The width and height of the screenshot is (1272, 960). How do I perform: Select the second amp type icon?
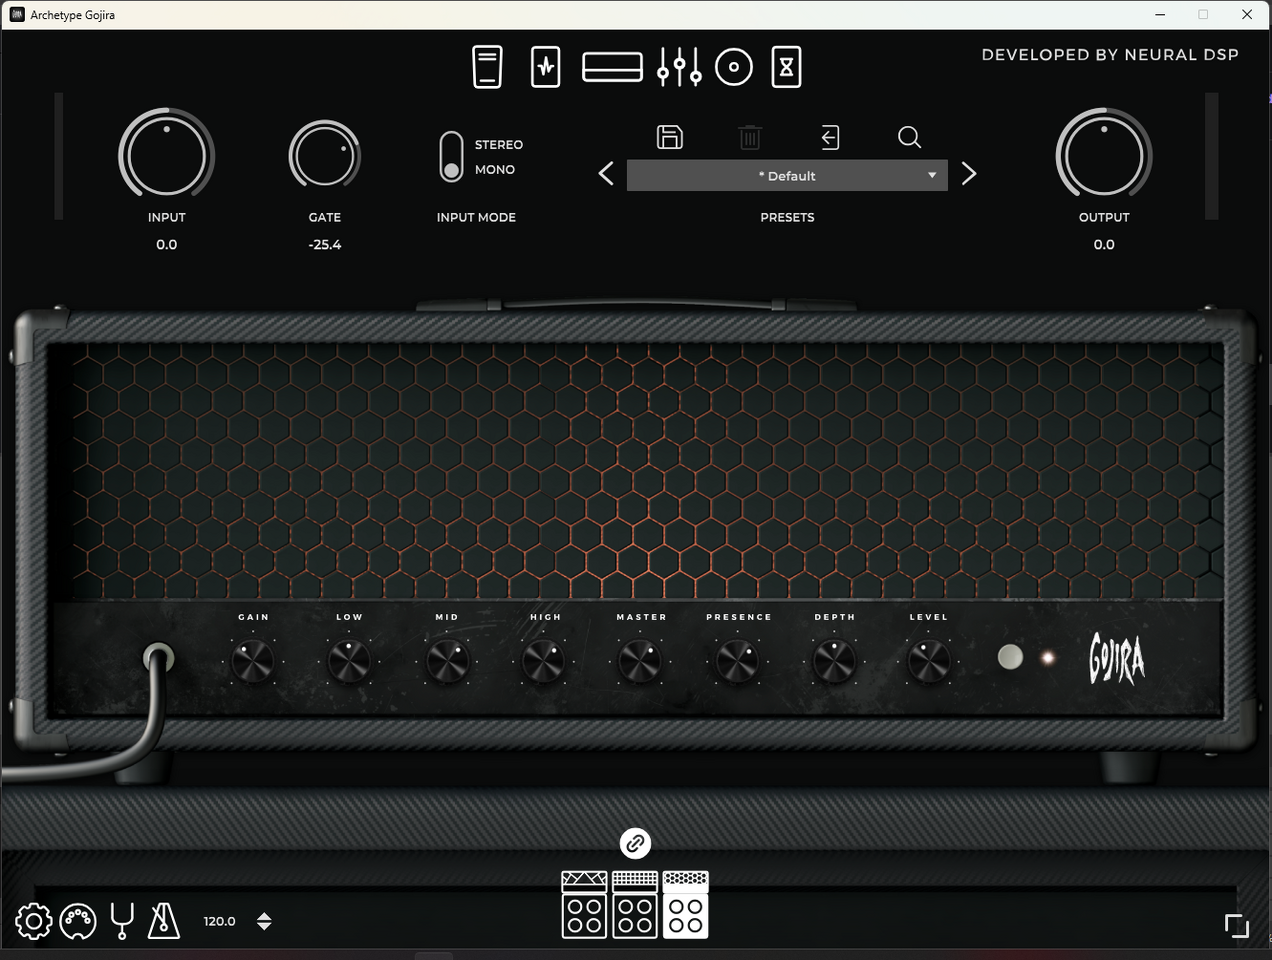[635, 905]
